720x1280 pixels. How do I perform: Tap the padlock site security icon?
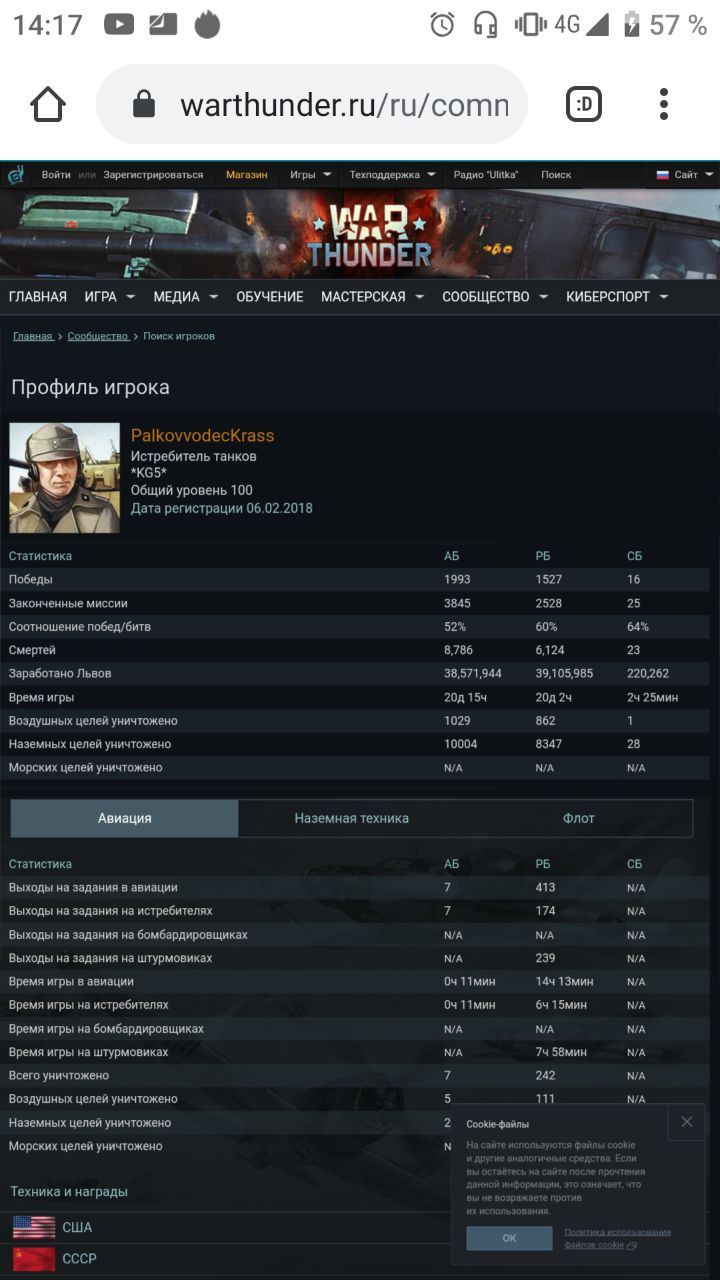pyautogui.click(x=144, y=105)
